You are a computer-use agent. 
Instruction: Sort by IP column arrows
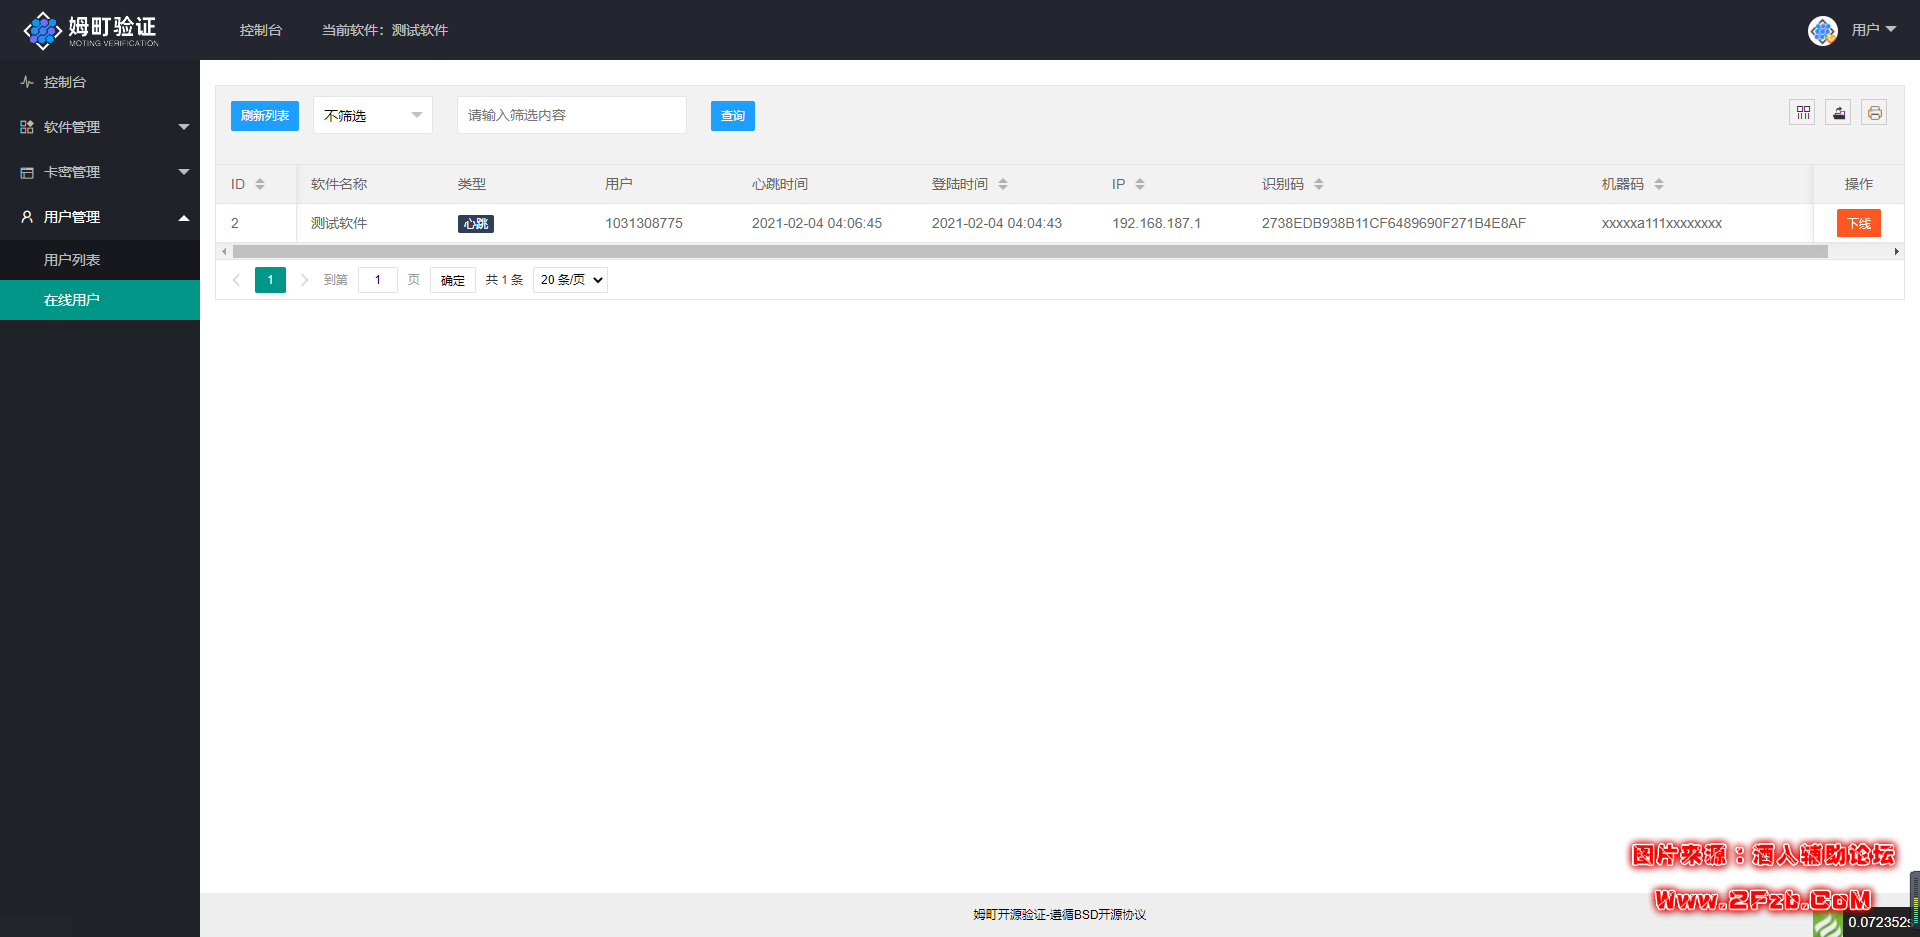tap(1140, 184)
